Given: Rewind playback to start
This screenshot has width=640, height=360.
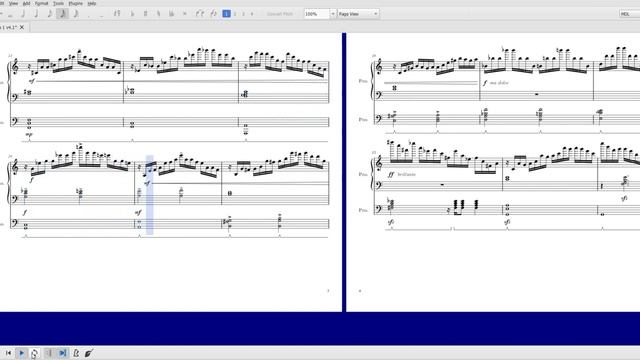Looking at the screenshot, I should (x=8, y=353).
